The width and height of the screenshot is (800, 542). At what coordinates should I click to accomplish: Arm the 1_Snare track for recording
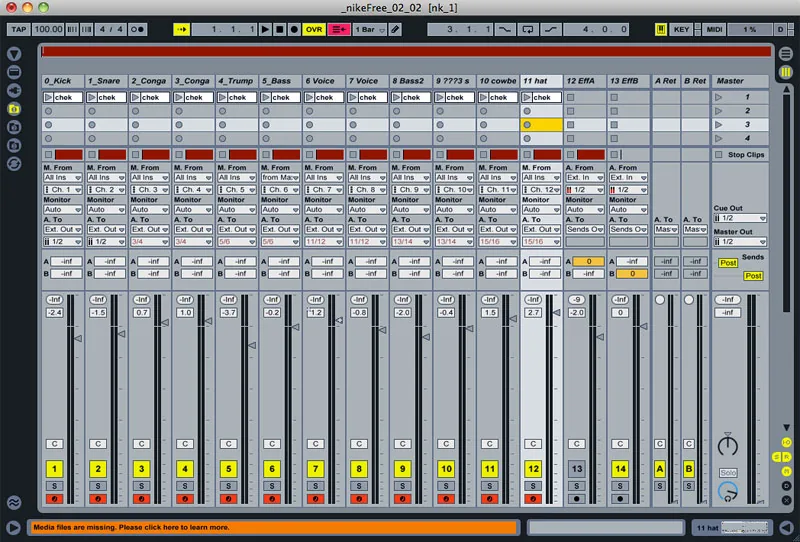97,498
